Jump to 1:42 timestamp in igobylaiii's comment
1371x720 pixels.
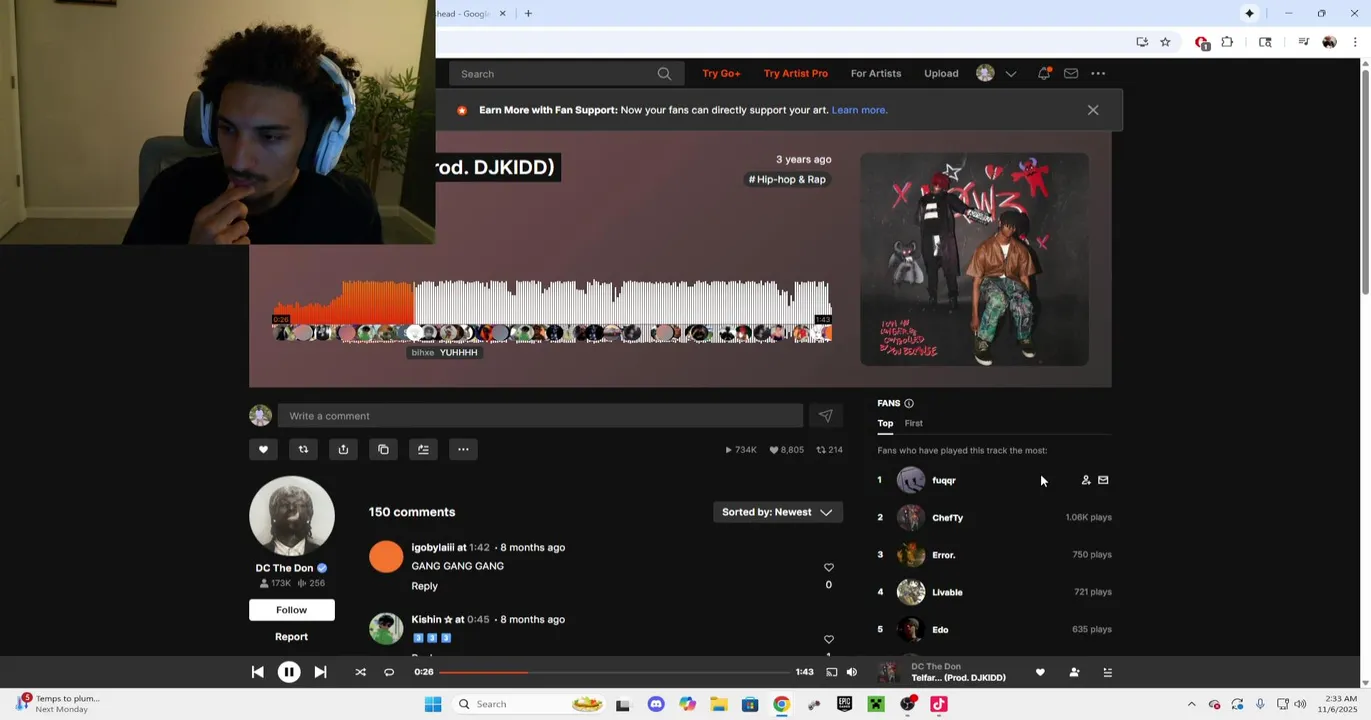[479, 547]
